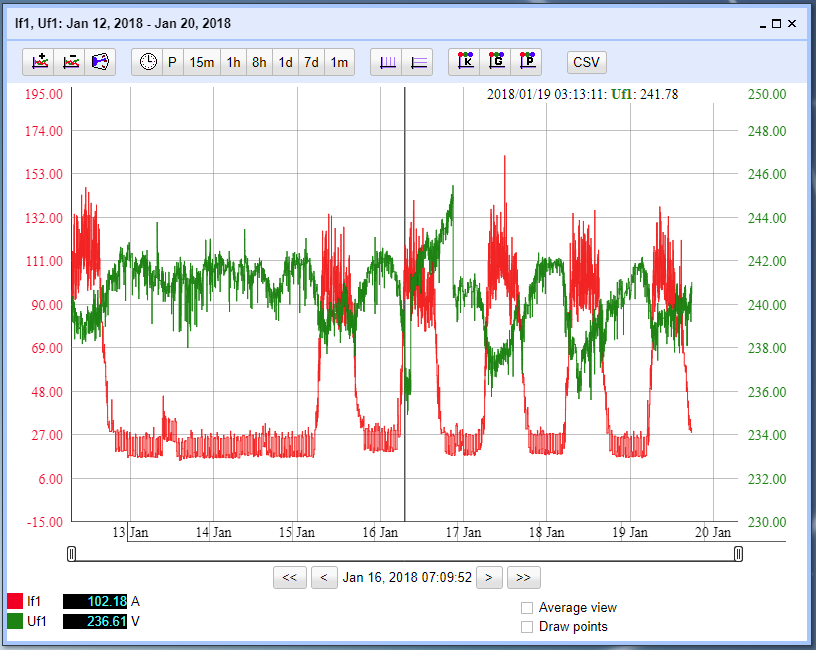Click the green Uf1 color swatch
The height and width of the screenshot is (650, 816).
click(x=15, y=621)
